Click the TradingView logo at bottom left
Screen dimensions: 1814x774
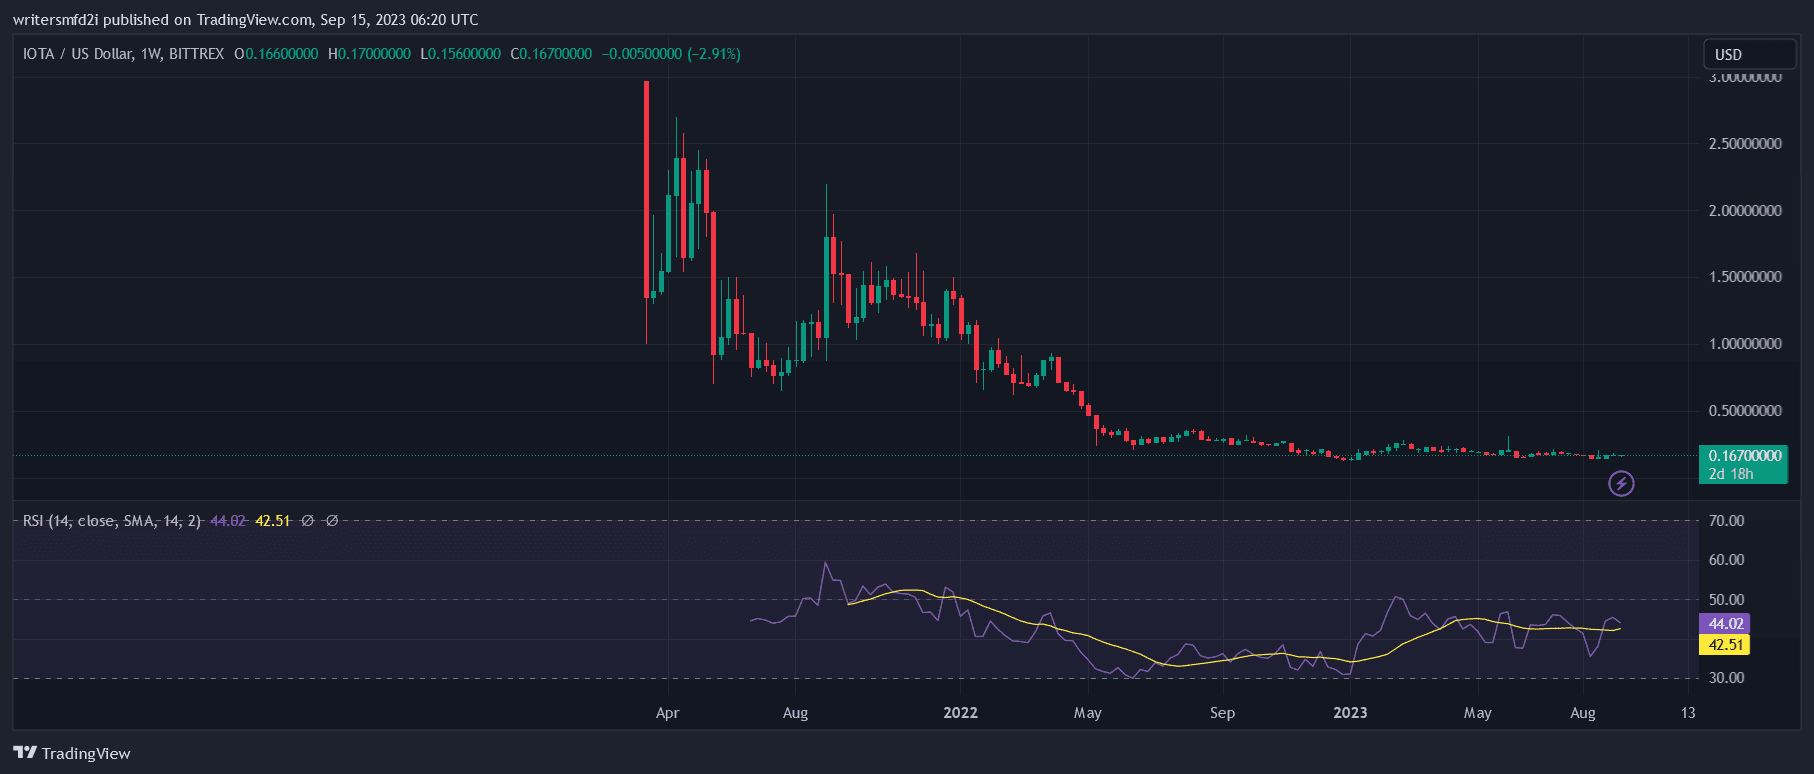pyautogui.click(x=72, y=753)
